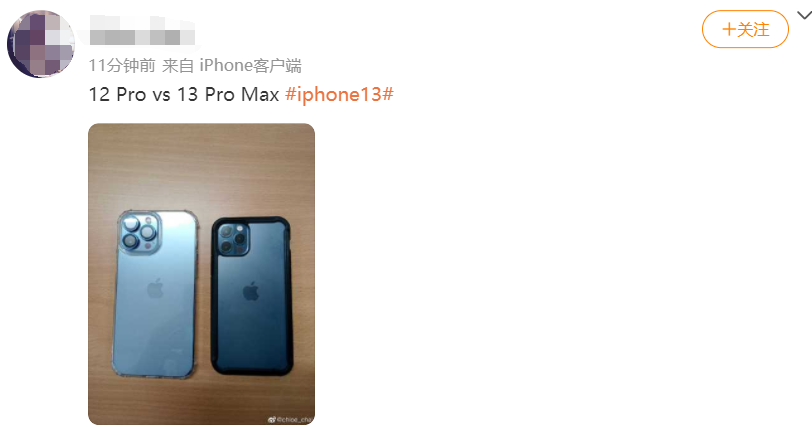Click the camera module of the light blue phone
Screen dimensions: 812x427
coord(139,232)
